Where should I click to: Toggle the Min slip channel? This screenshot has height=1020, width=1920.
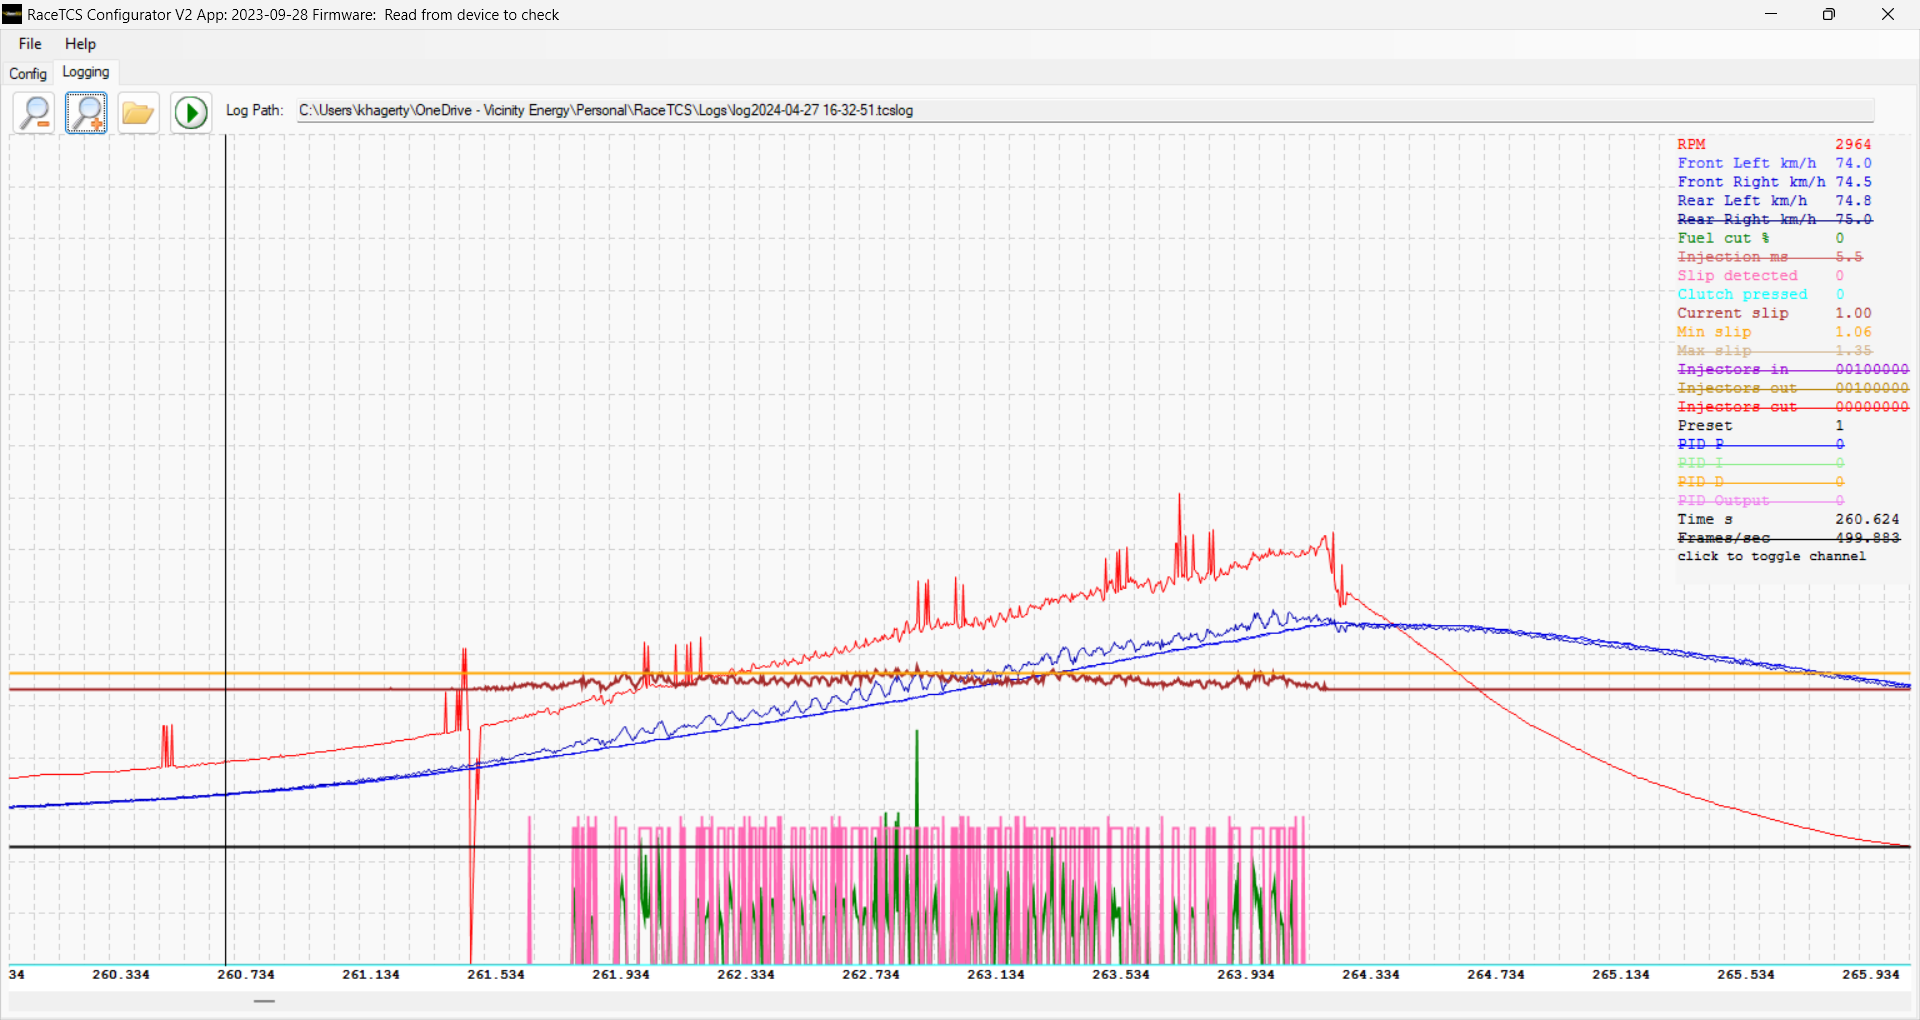(1774, 332)
